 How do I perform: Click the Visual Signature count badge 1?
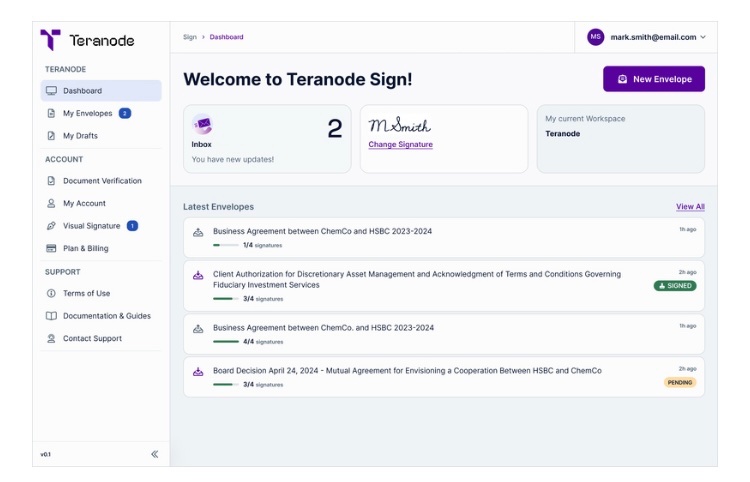point(132,226)
